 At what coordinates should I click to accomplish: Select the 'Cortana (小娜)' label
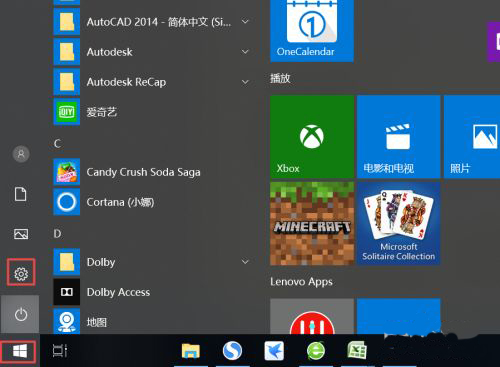pyautogui.click(x=120, y=202)
